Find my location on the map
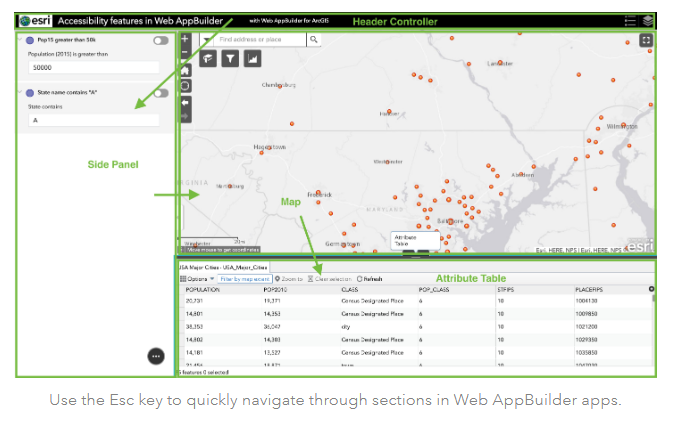 coord(185,86)
